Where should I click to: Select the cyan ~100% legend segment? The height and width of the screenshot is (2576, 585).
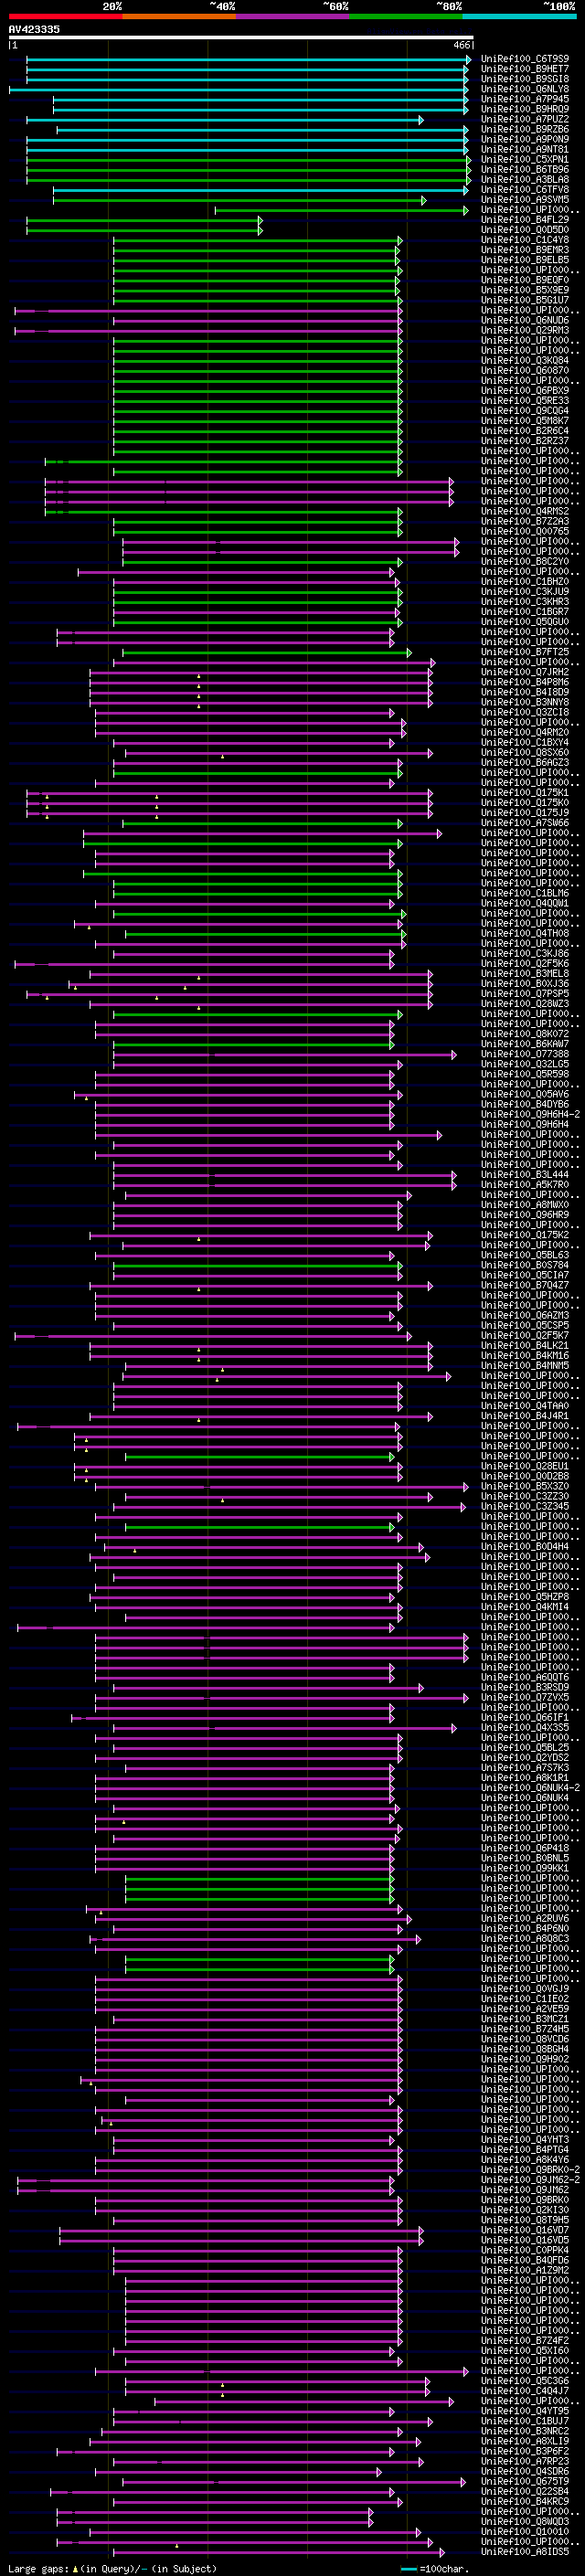[x=519, y=16]
